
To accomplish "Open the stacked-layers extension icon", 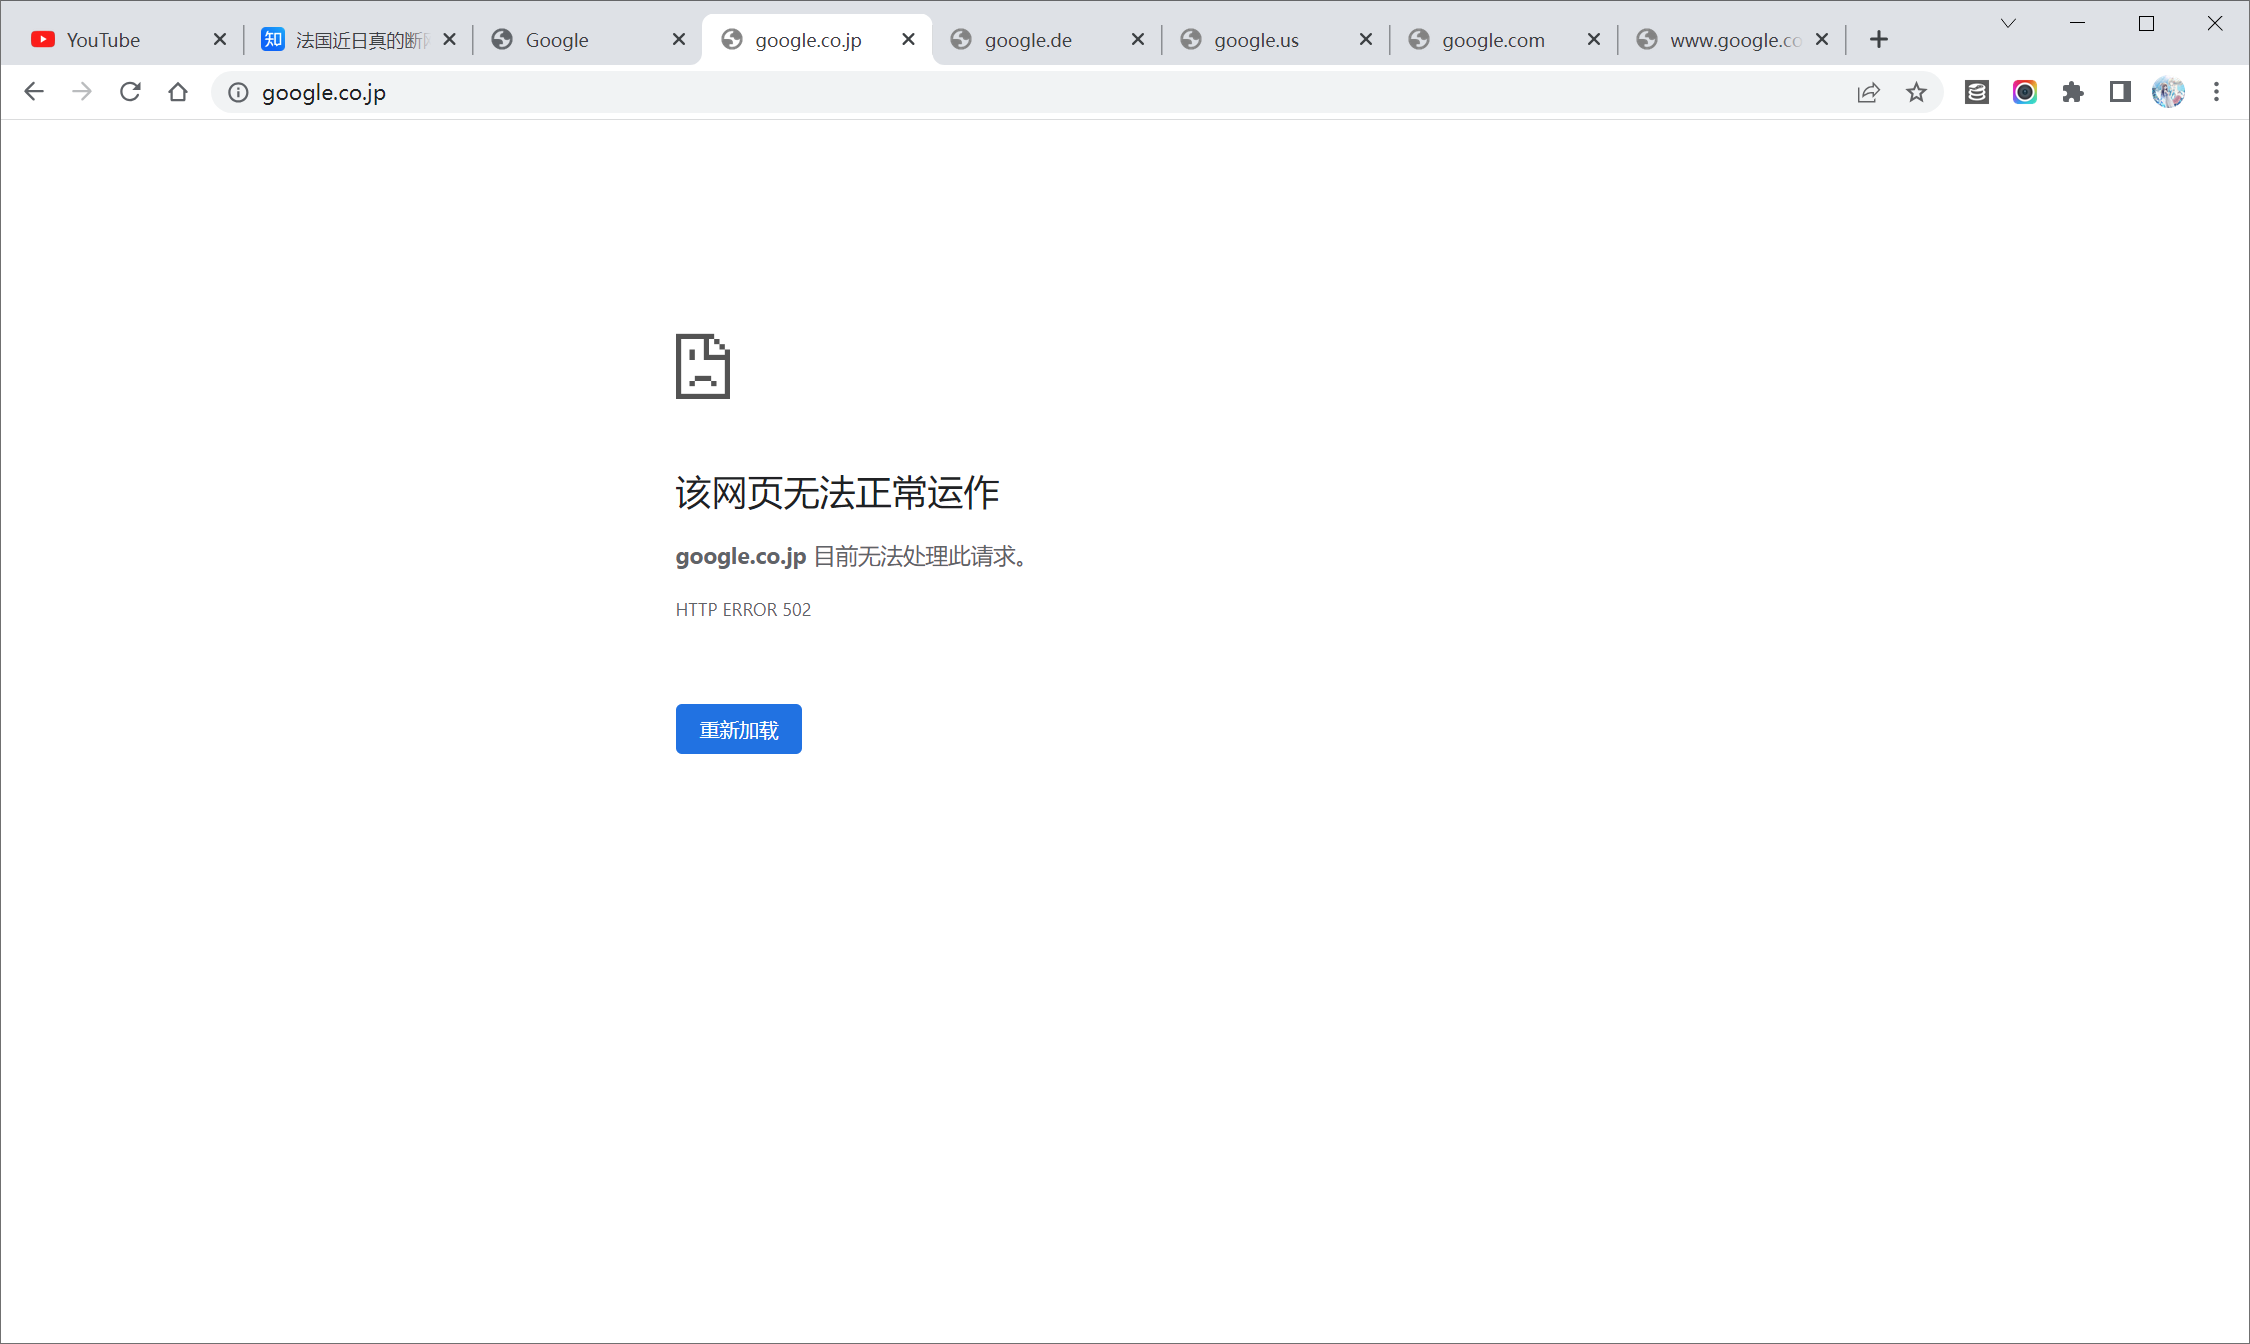I will [1977, 92].
